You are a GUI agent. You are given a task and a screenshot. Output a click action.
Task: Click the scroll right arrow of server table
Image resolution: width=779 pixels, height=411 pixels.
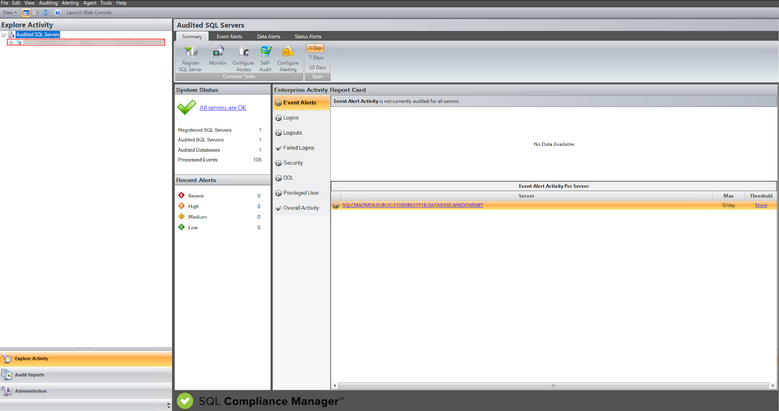773,385
